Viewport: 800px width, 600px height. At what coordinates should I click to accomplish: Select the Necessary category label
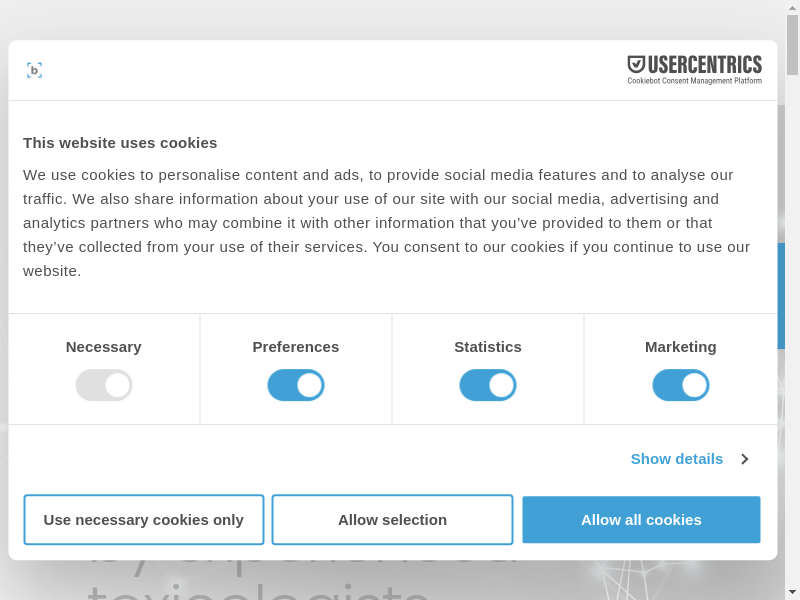(104, 347)
